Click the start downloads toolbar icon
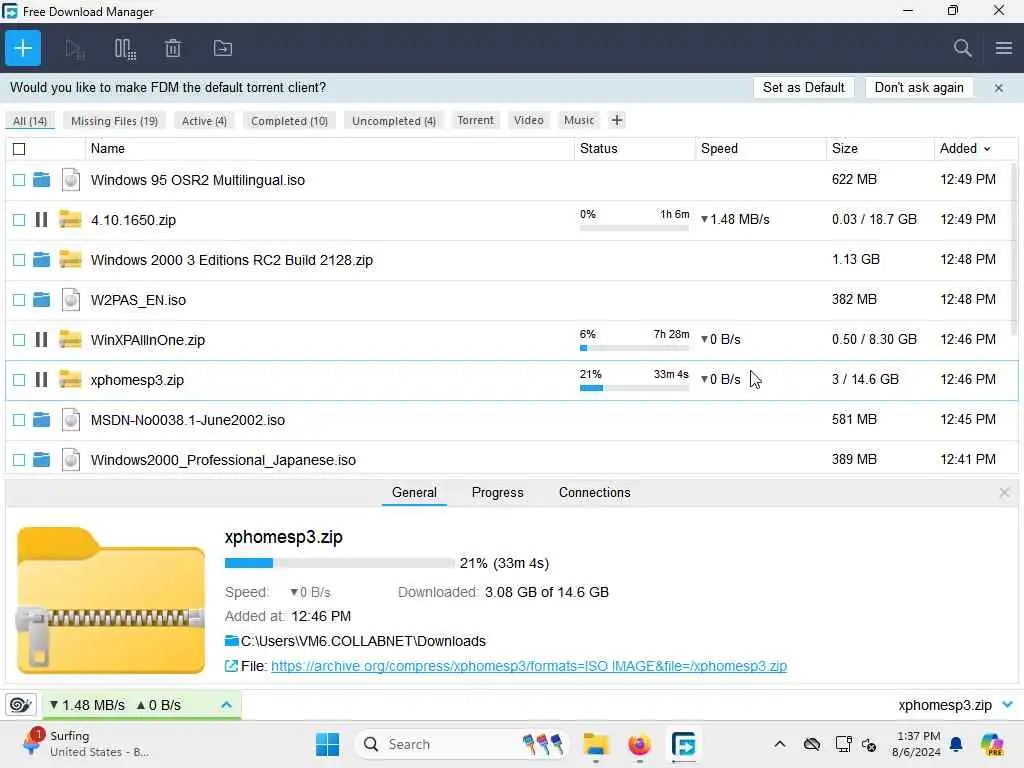The image size is (1024, 768). 75,49
